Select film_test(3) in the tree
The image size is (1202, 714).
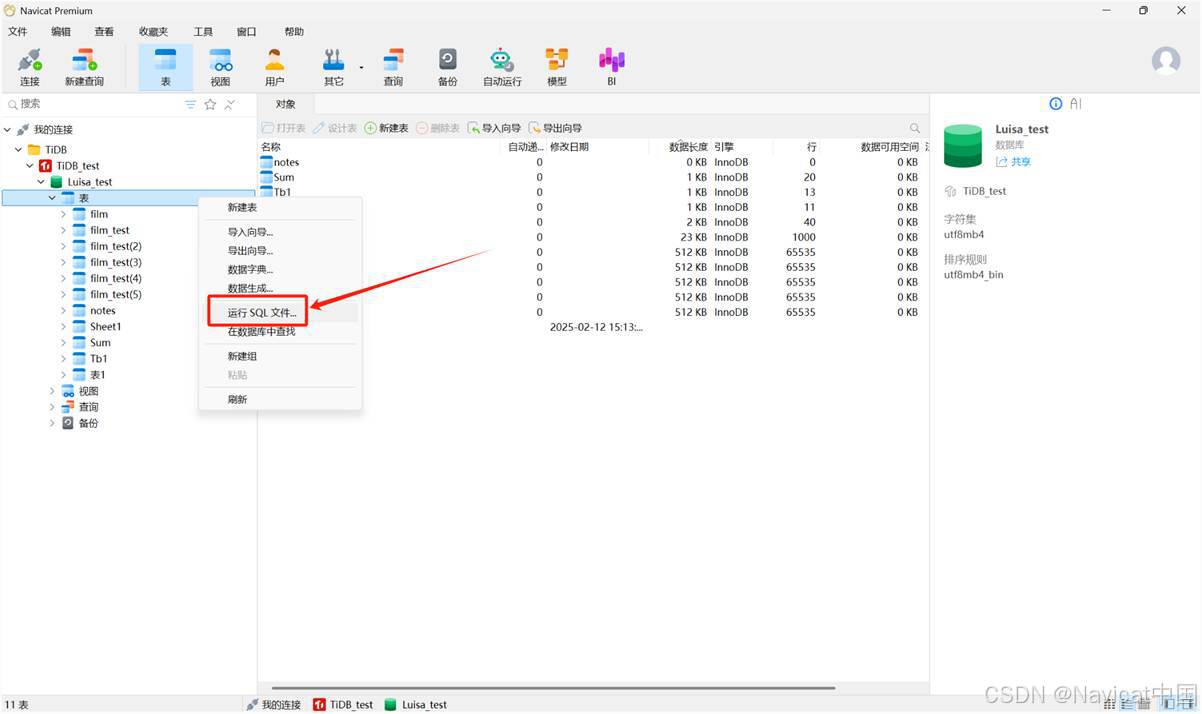point(116,262)
